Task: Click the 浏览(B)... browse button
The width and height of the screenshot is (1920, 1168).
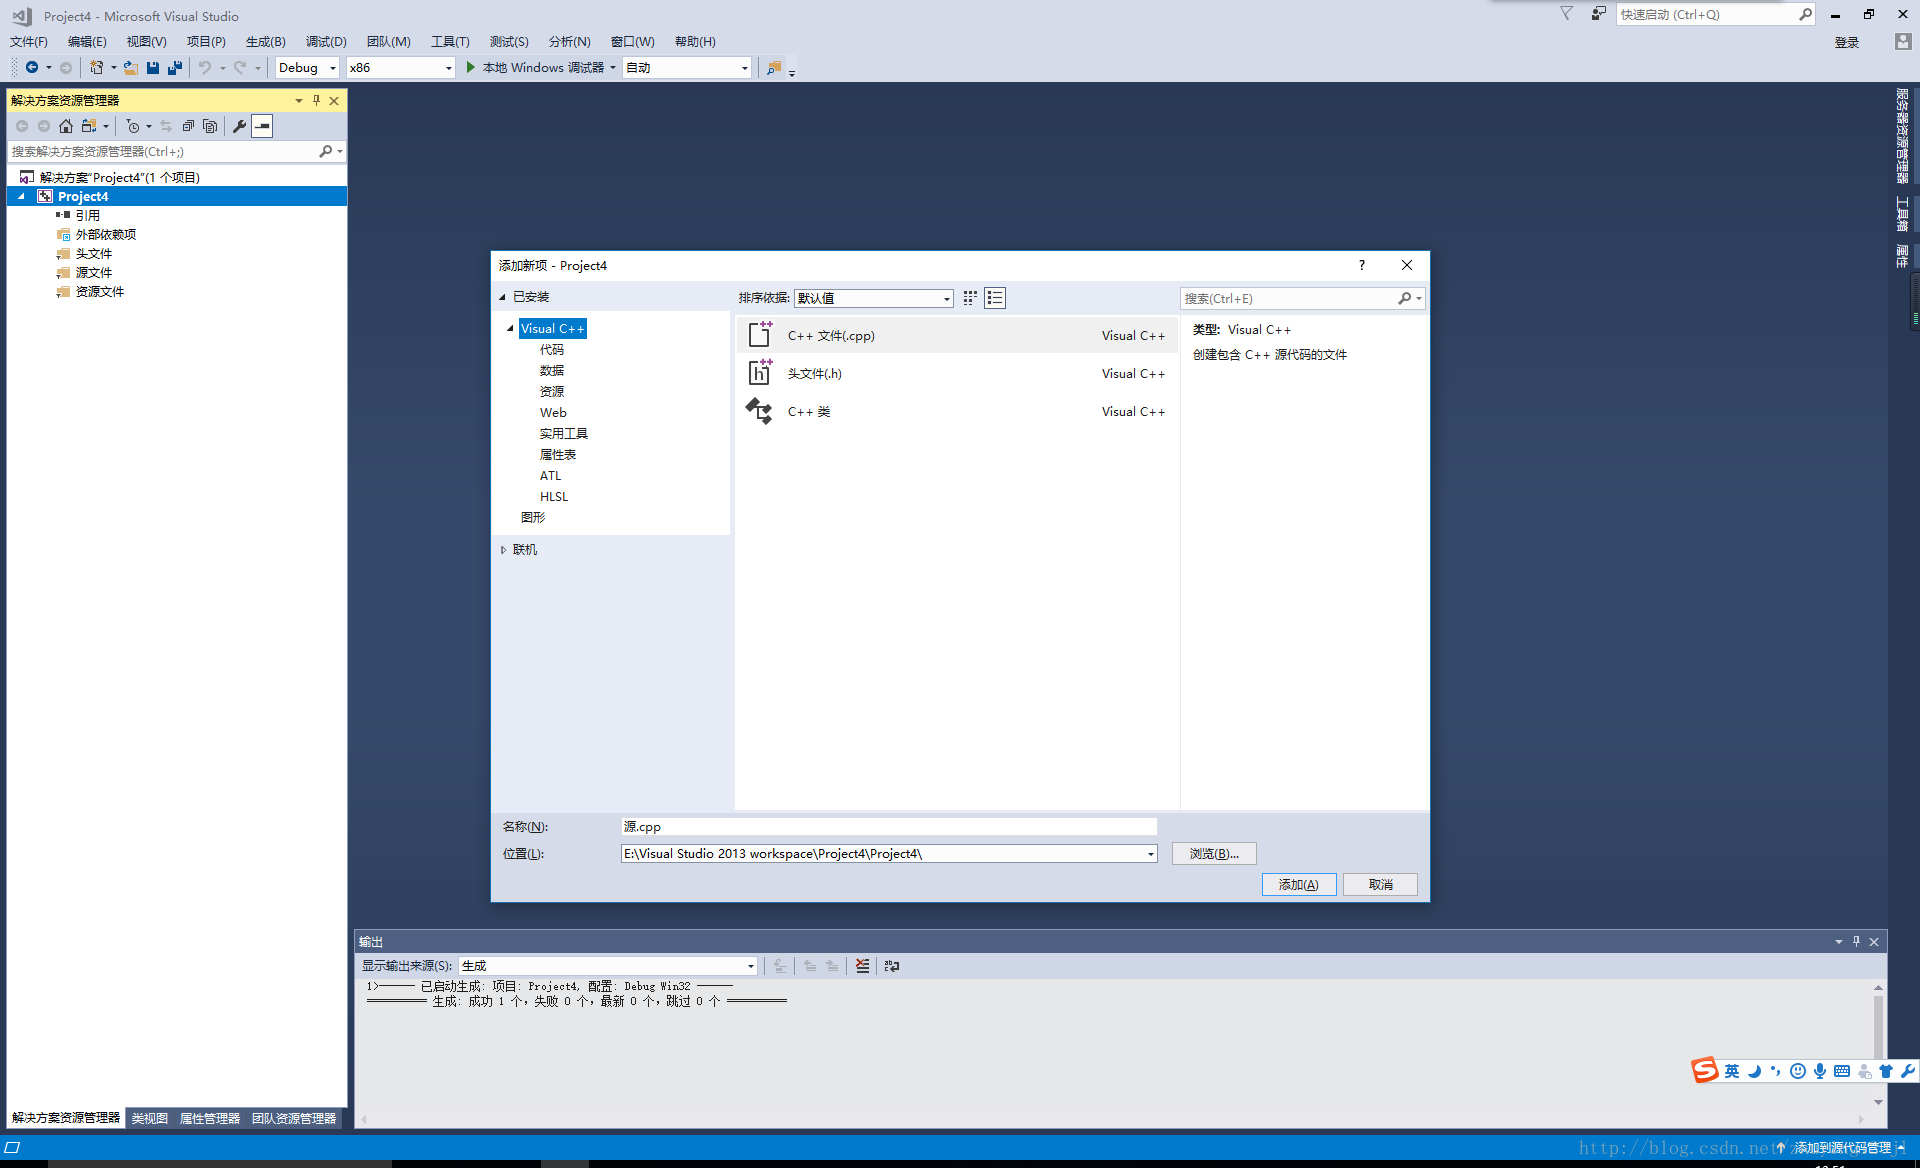Action: click(x=1214, y=854)
